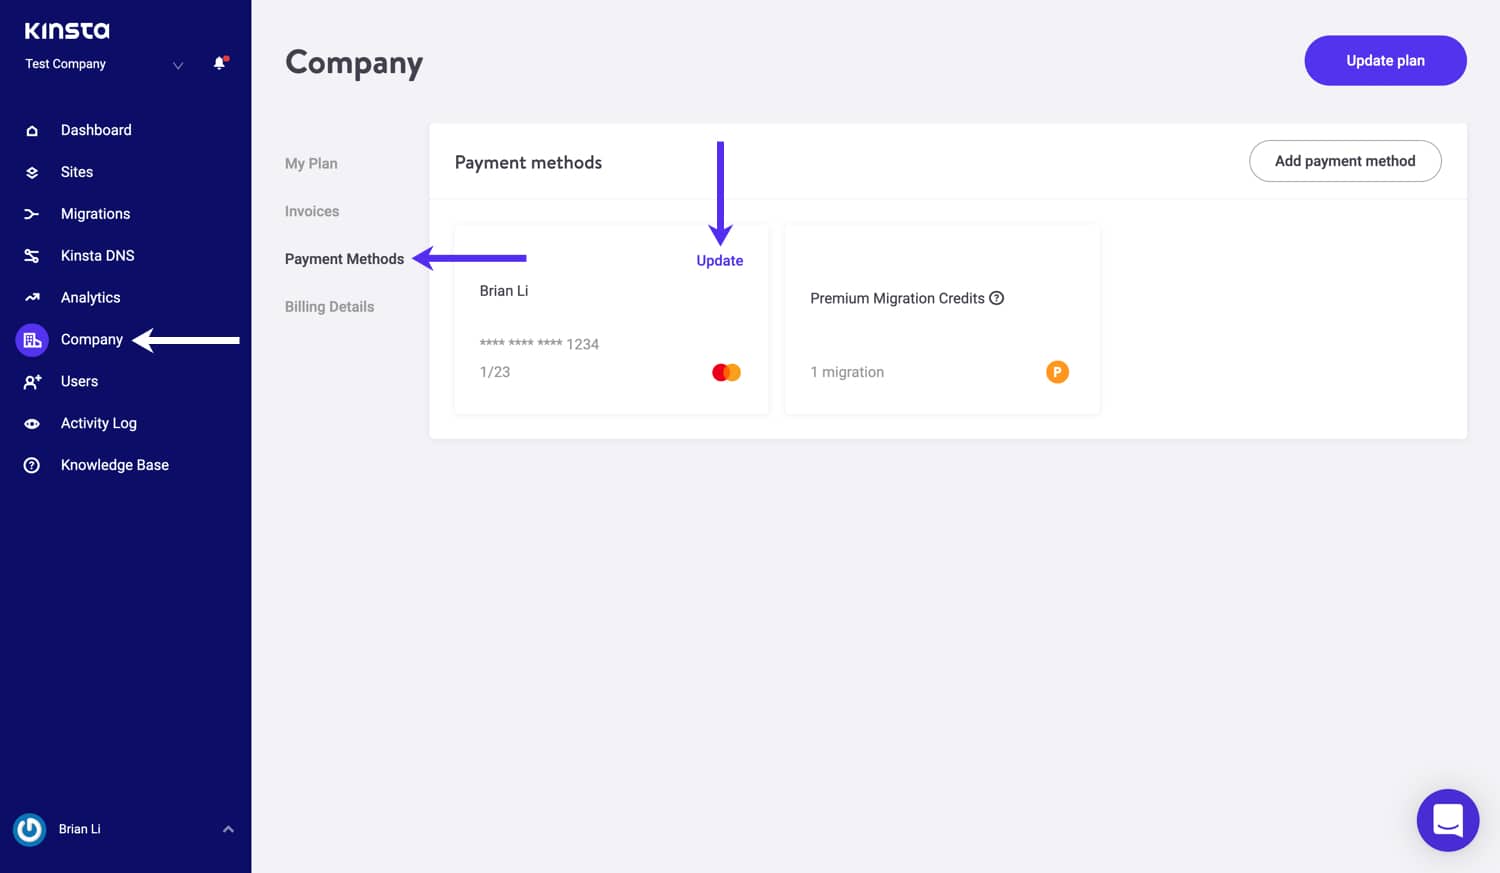The height and width of the screenshot is (873, 1500).
Task: Click the Kinsta logo
Action: pos(67,31)
